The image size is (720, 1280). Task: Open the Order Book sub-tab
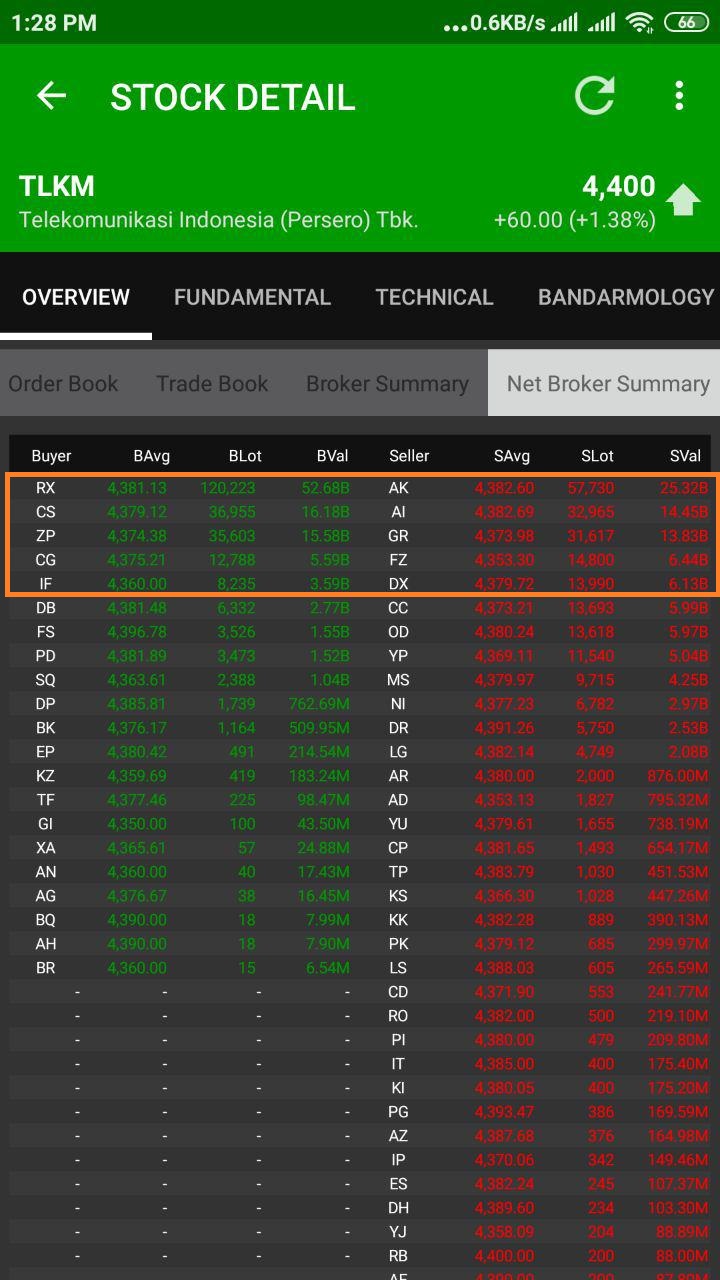click(x=63, y=383)
